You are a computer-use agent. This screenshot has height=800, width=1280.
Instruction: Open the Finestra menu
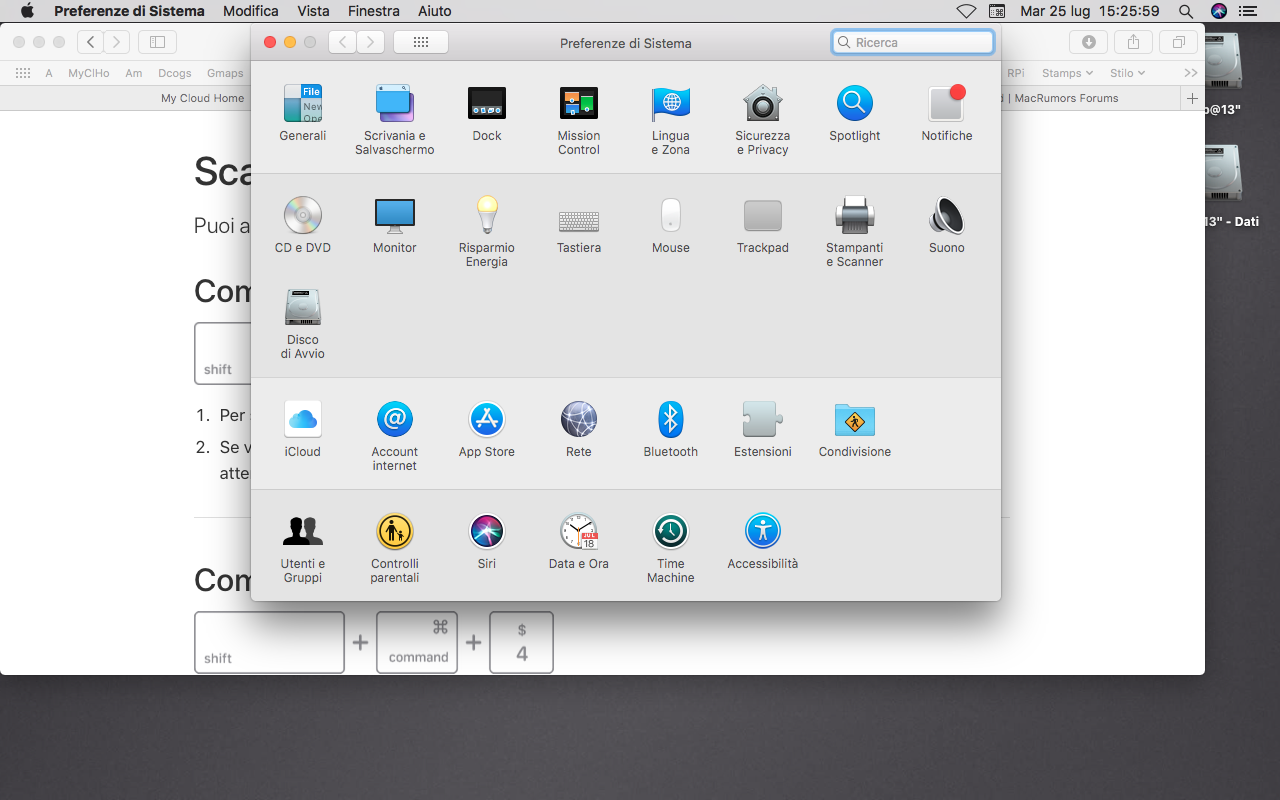374,11
